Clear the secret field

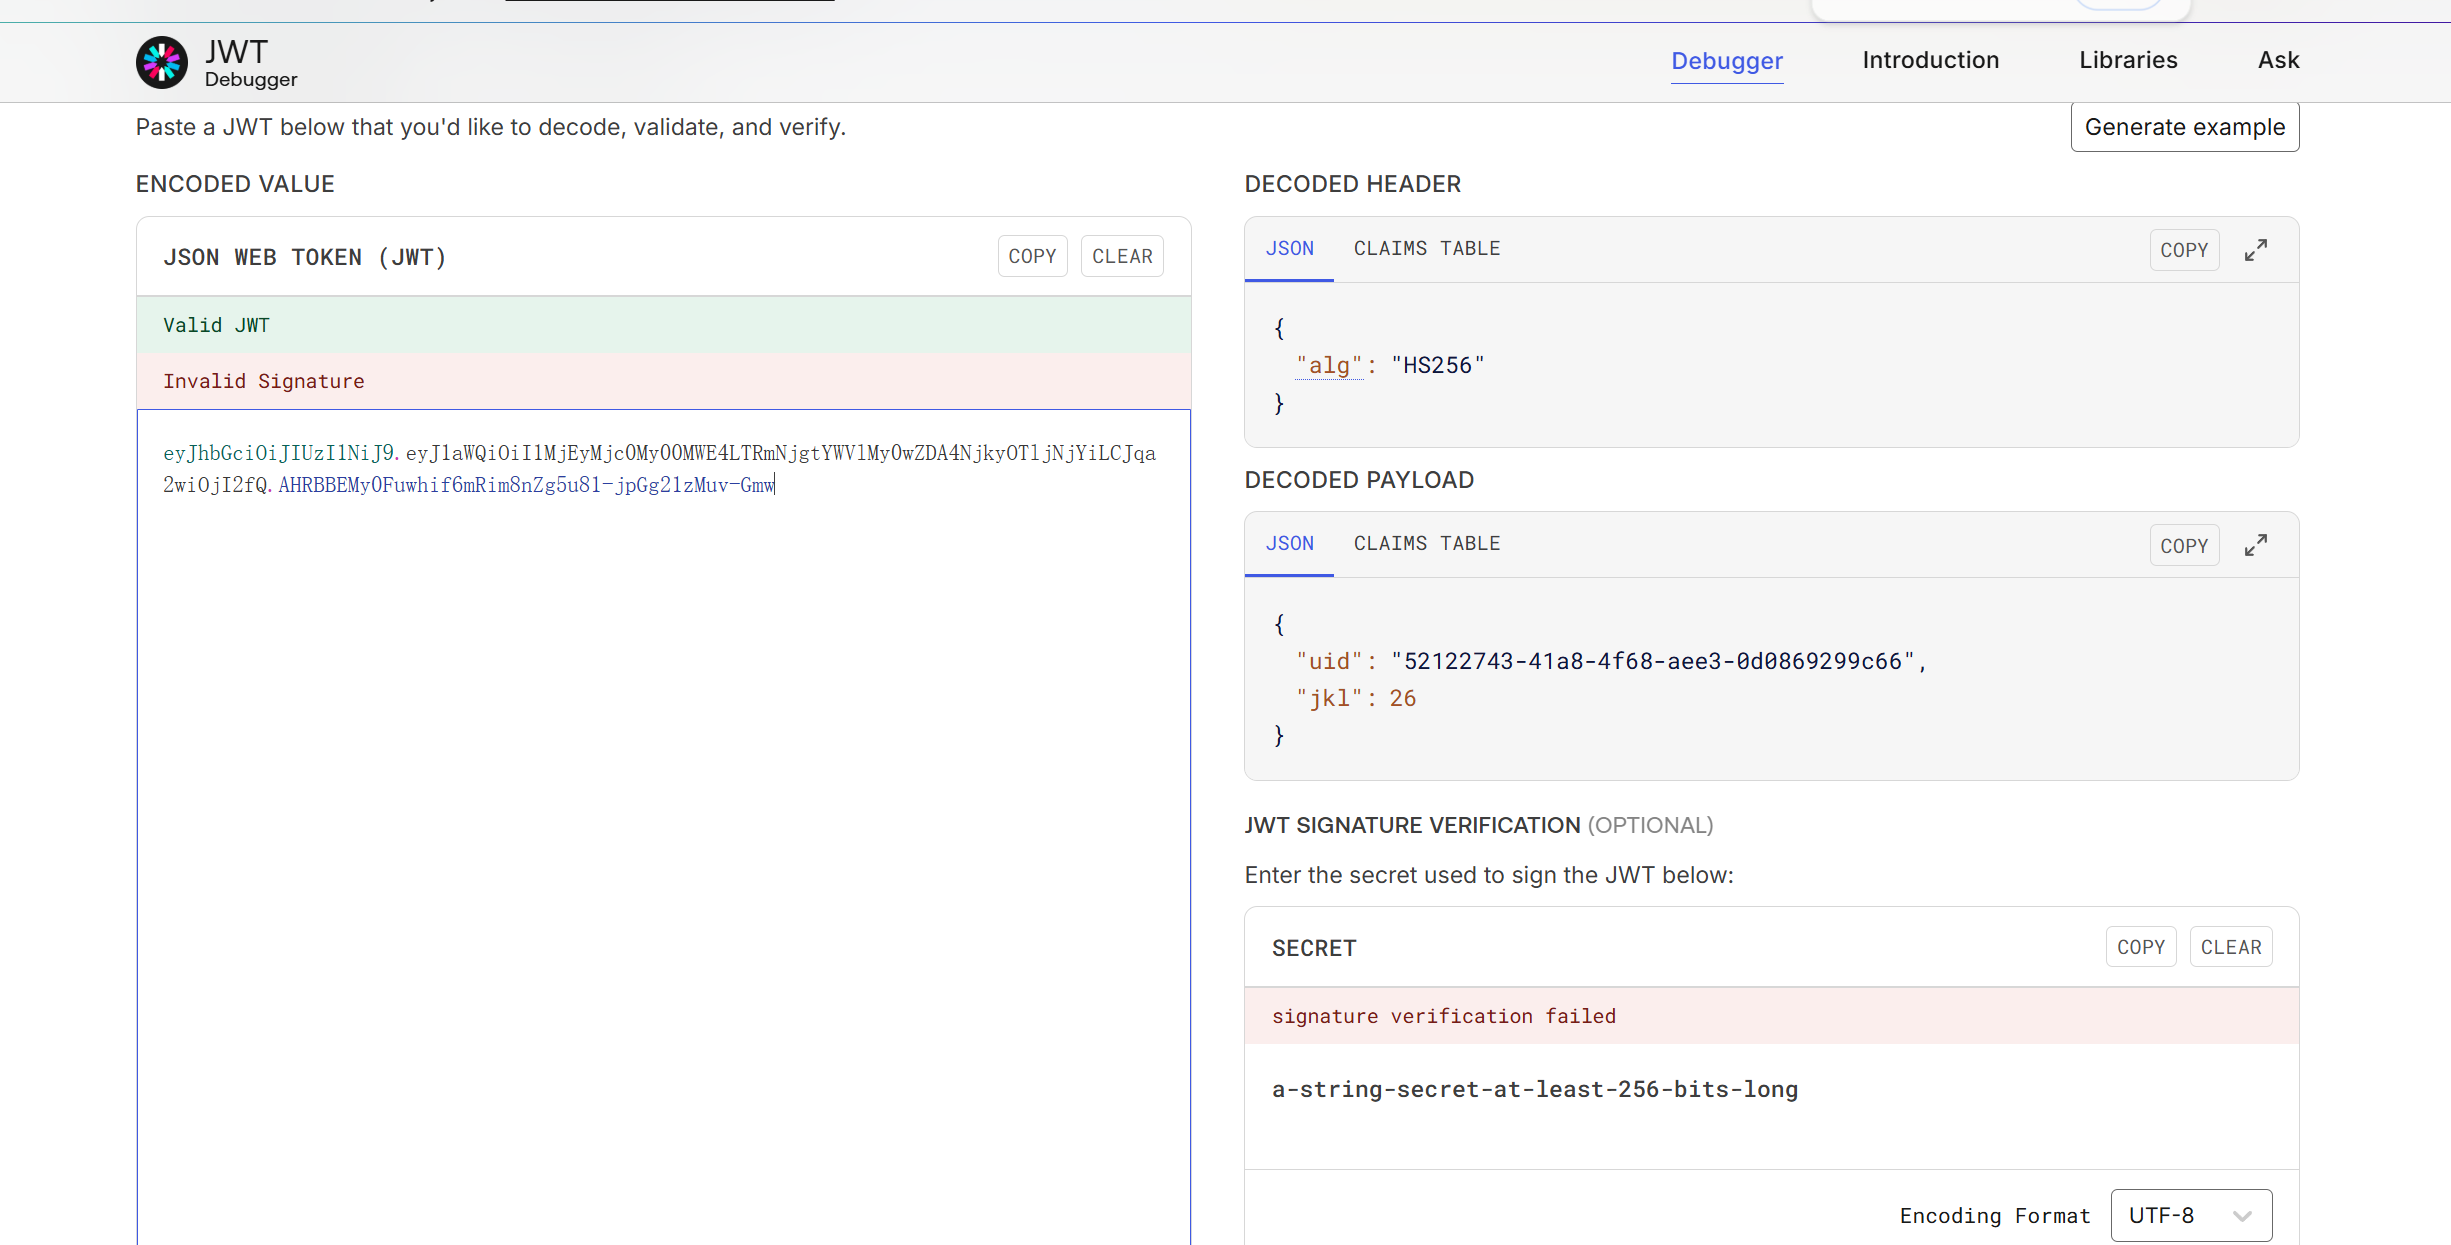point(2230,947)
